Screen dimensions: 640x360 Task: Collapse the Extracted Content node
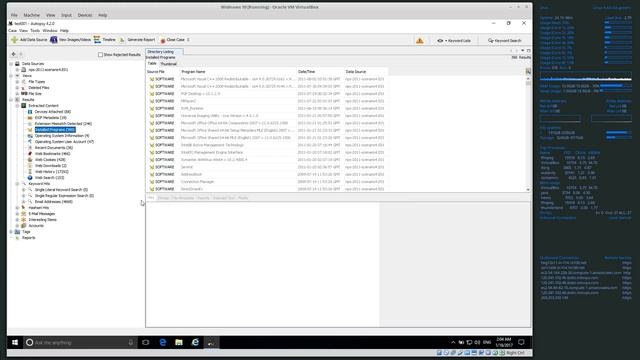17,106
